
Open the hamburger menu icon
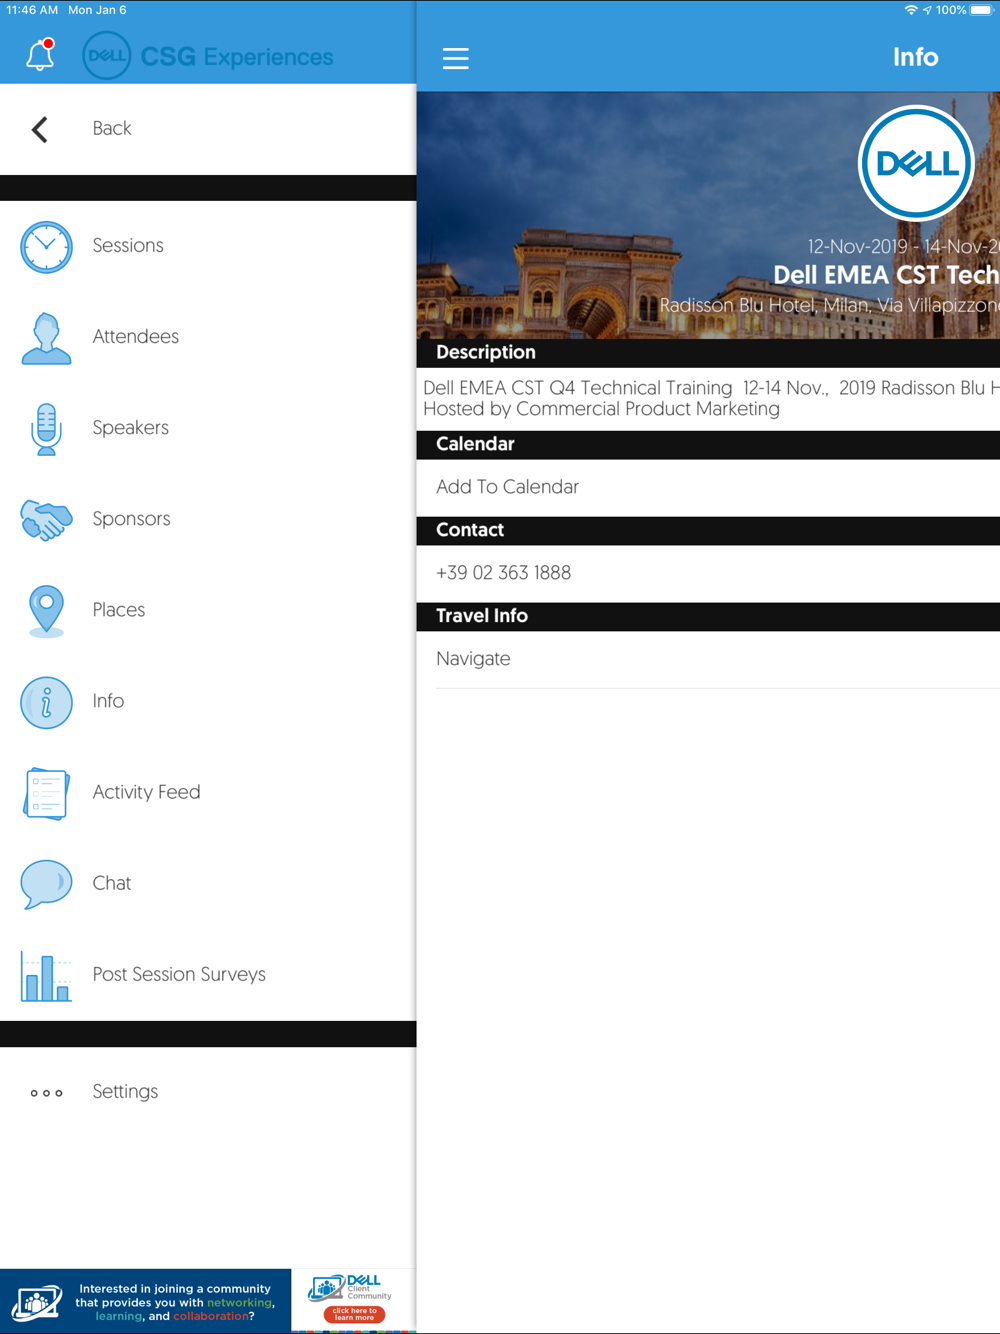456,58
